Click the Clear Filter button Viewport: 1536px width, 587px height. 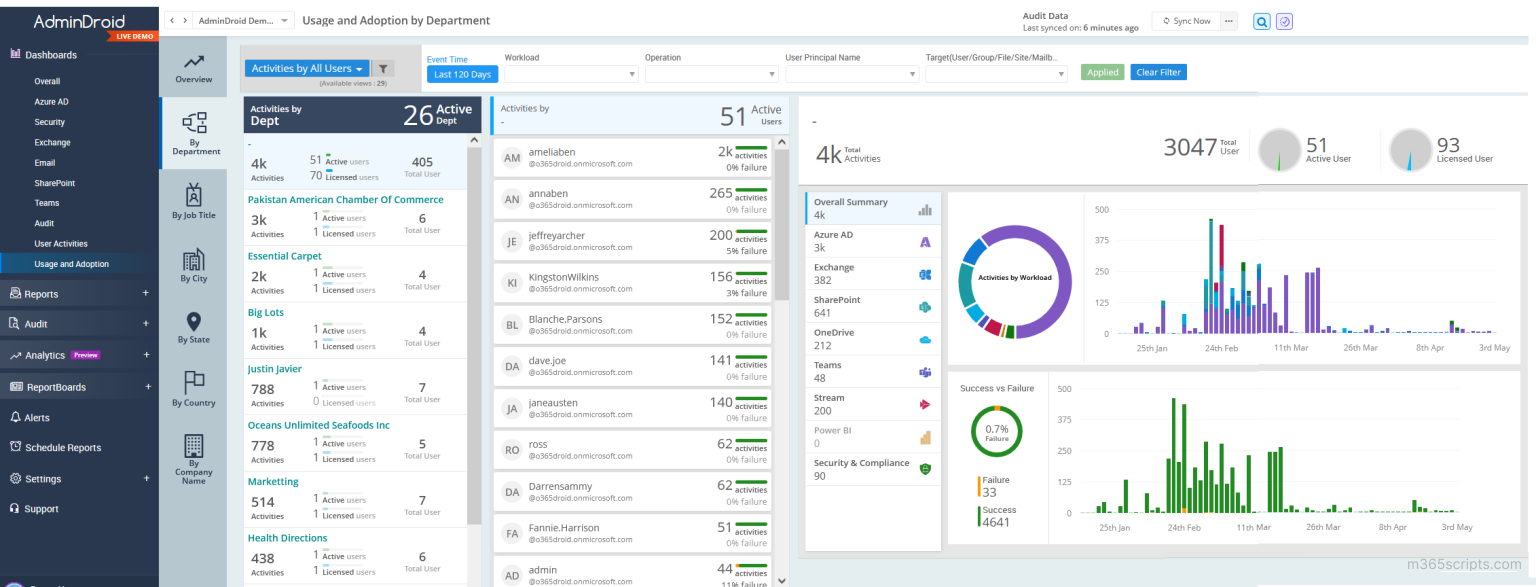tap(1158, 72)
